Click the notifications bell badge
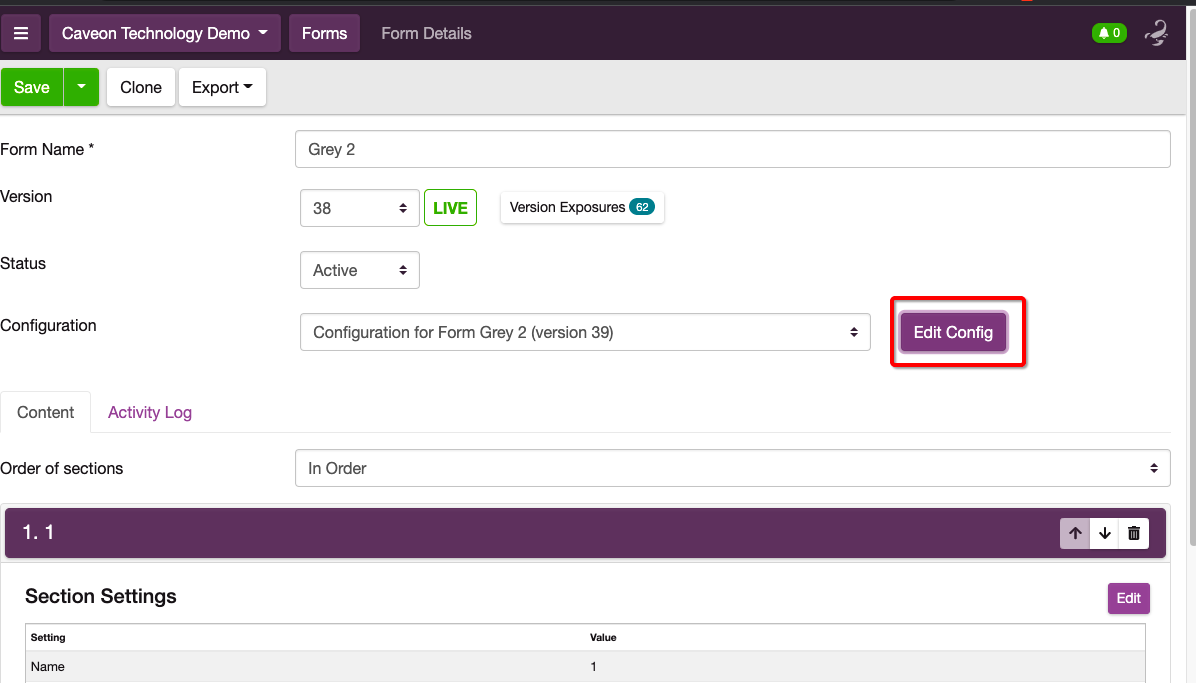The image size is (1196, 683). [1109, 33]
